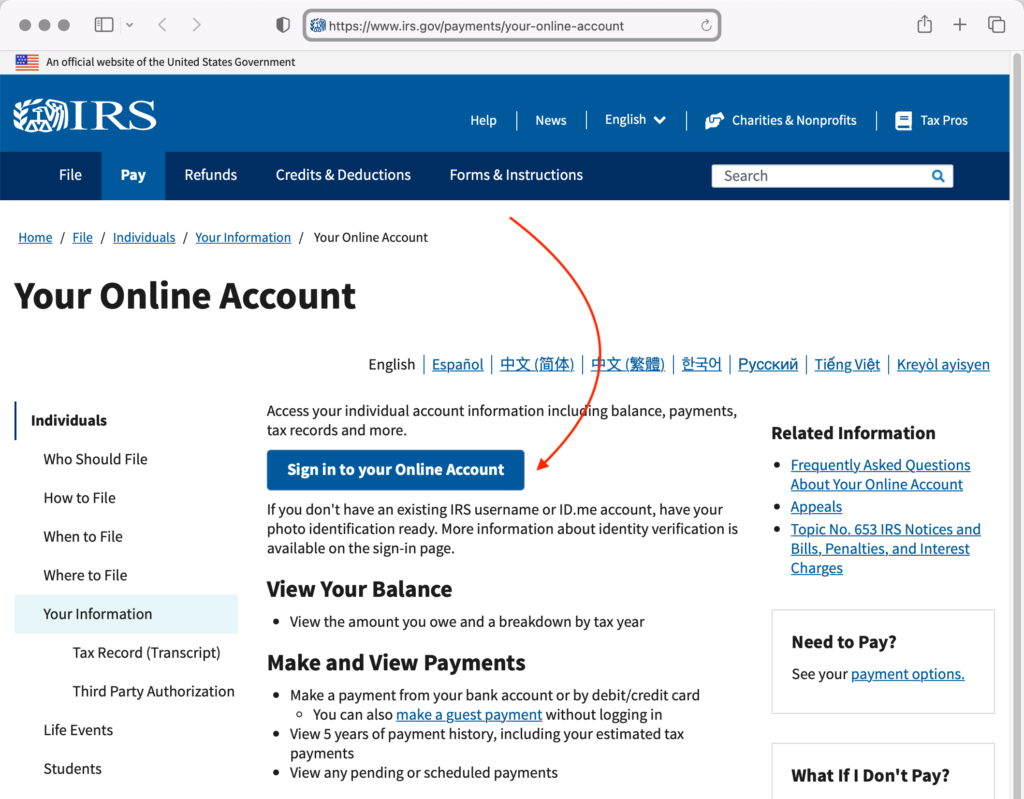
Task: Open Tax Record (Transcript) in sidebar
Action: pyautogui.click(x=146, y=653)
